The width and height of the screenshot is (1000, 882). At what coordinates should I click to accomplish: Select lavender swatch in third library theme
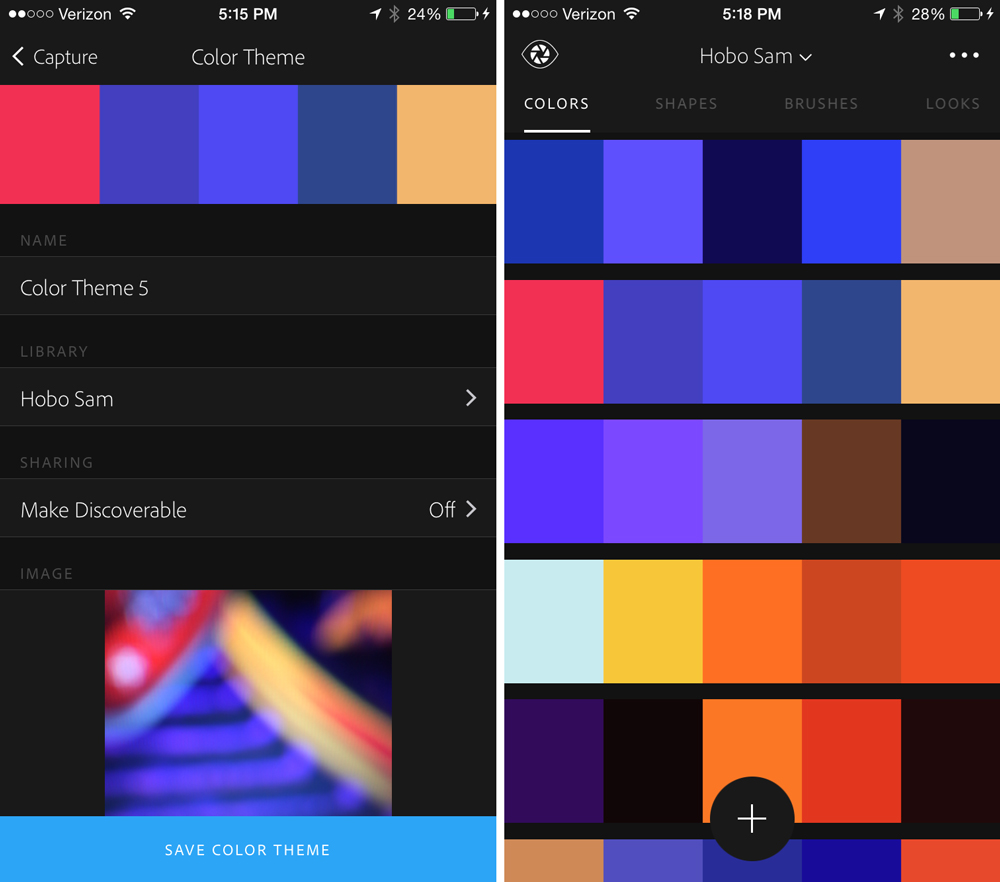click(752, 481)
